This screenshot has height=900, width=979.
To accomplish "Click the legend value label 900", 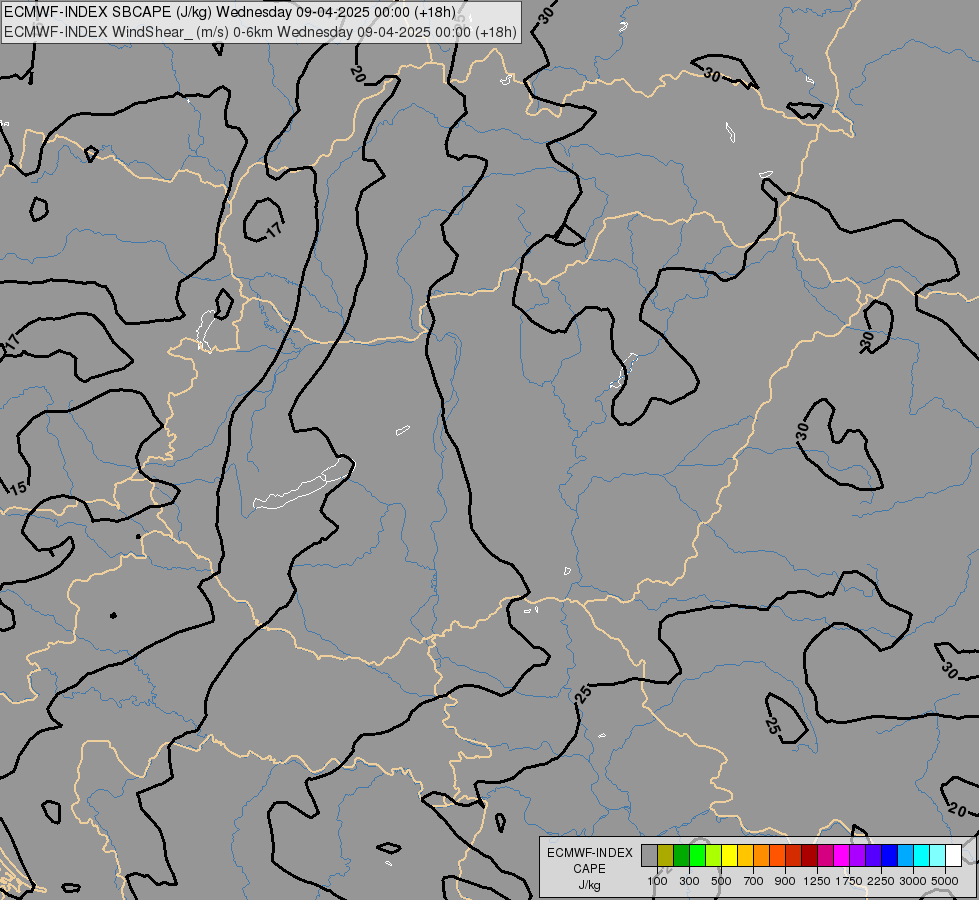I will tap(785, 881).
